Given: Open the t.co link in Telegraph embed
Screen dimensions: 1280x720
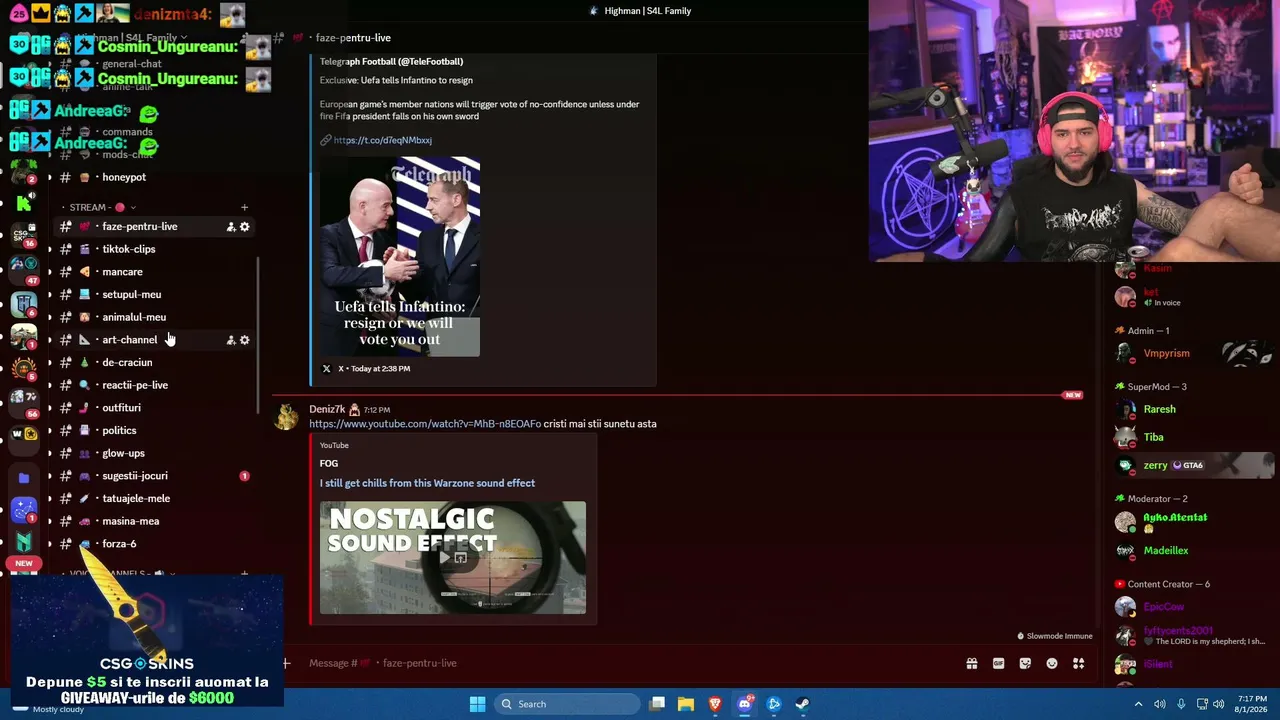Looking at the screenshot, I should point(383,140).
